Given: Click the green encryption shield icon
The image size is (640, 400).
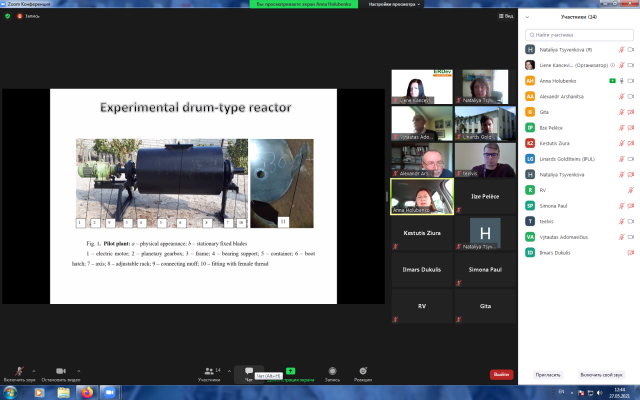Looking at the screenshot, I should (x=8, y=16).
